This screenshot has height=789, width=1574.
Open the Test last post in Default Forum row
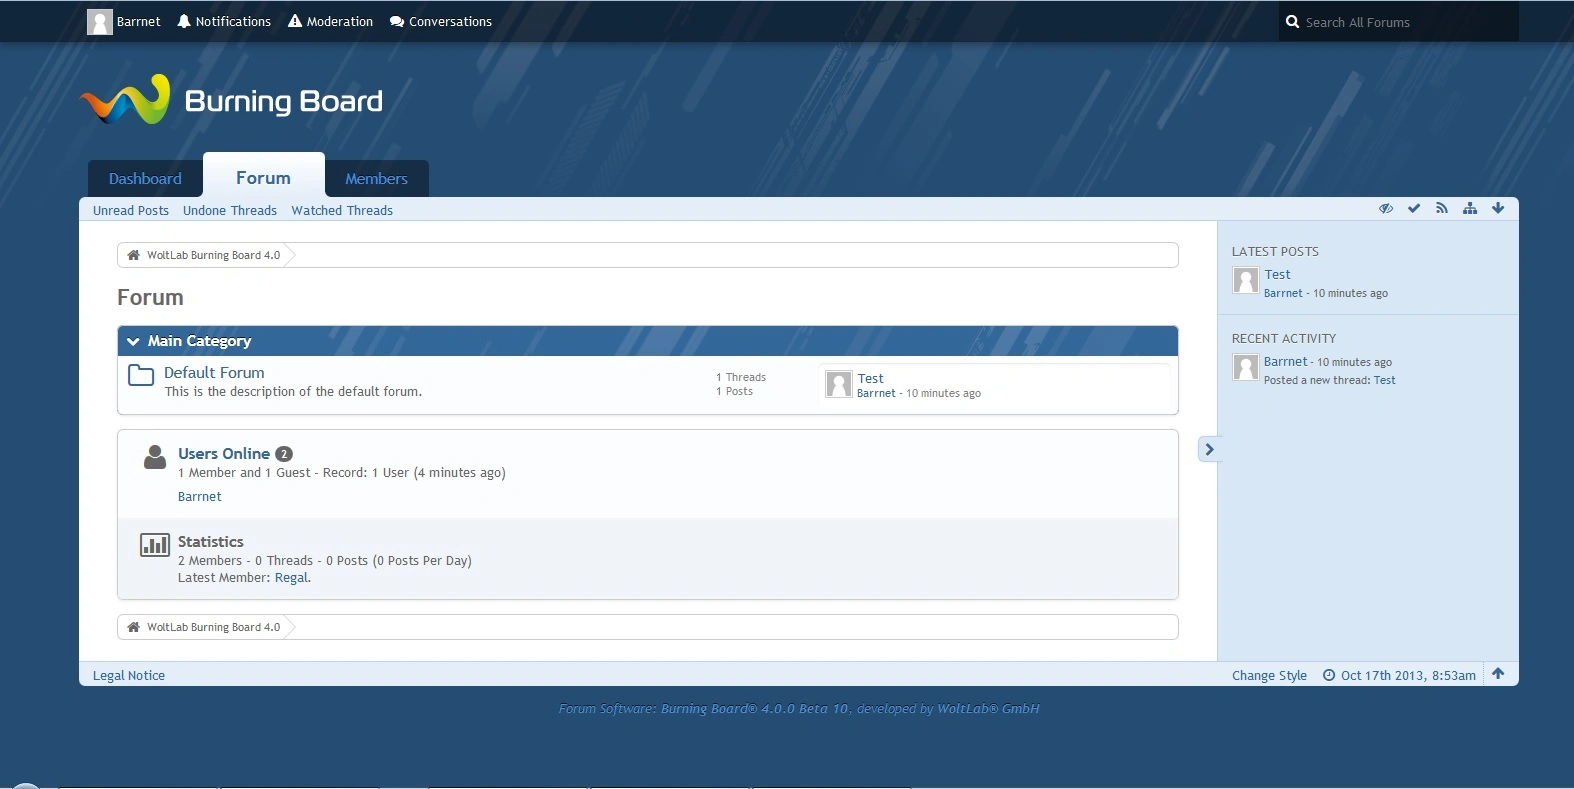871,378
